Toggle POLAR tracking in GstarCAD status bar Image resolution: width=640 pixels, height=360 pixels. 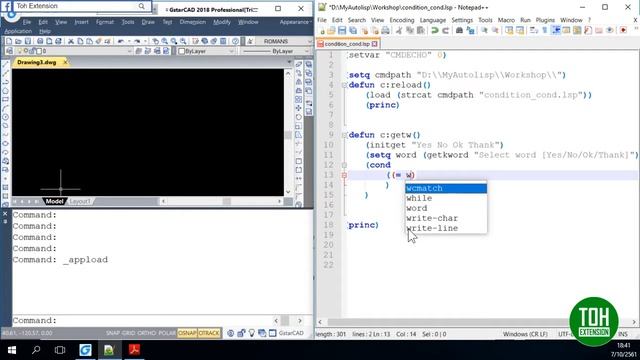167,333
